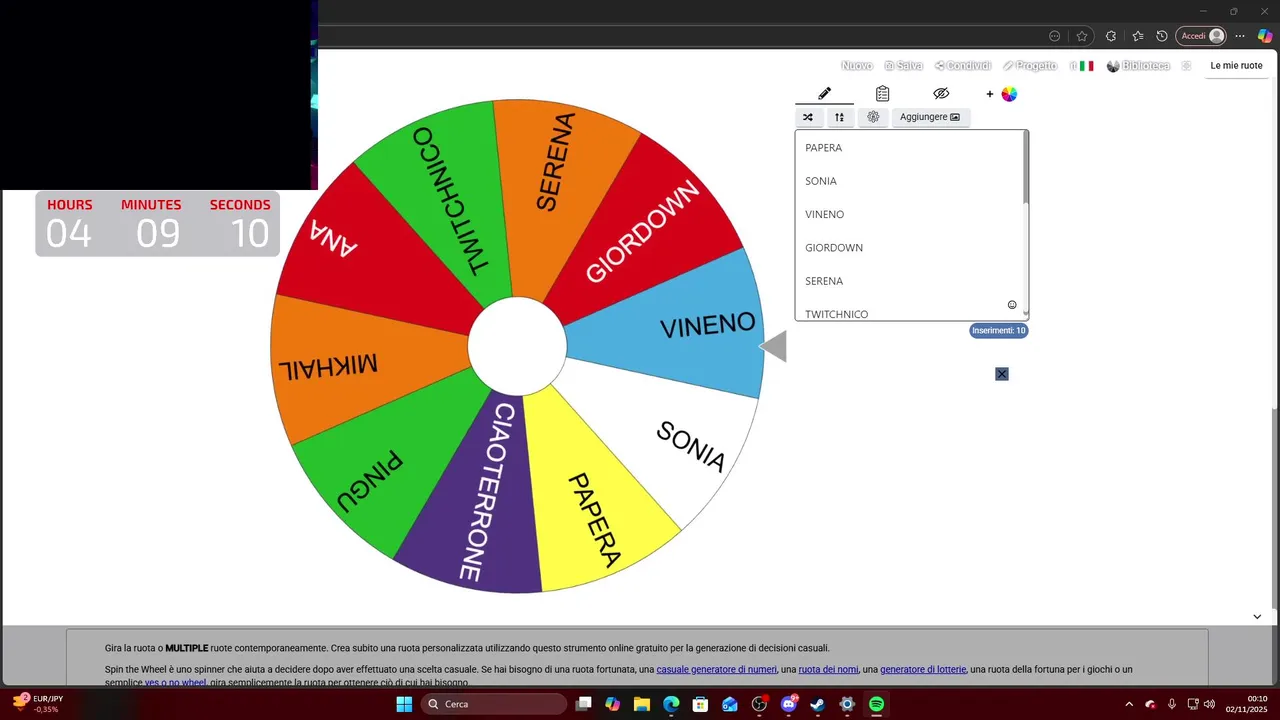Screen dimensions: 1280x720
Task: Spin the wheel via white center hub
Action: coord(517,345)
